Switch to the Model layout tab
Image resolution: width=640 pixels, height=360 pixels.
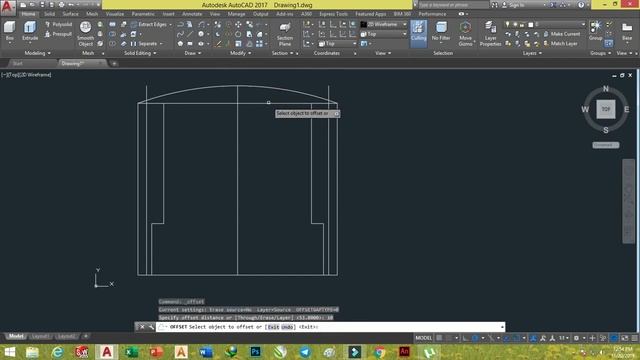16,336
